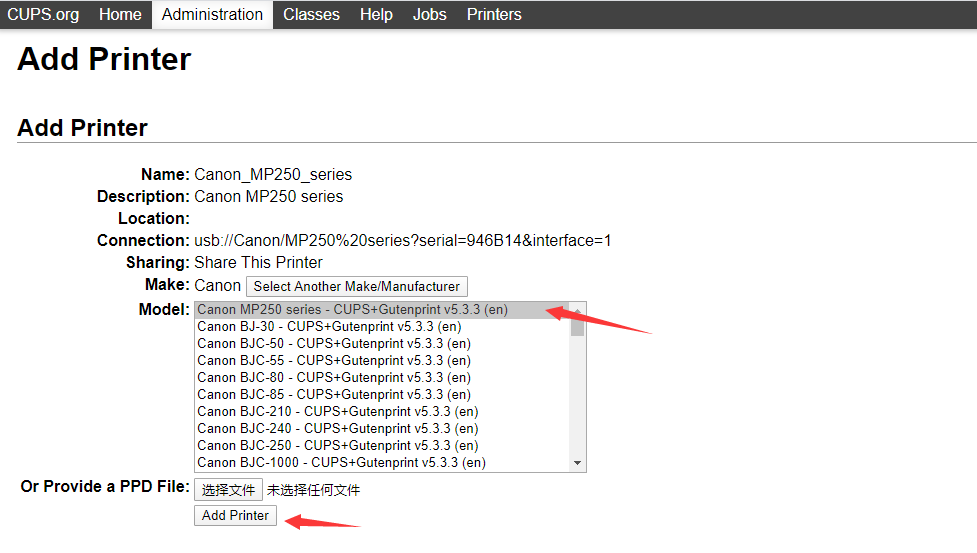The image size is (977, 553).
Task: Open the Printers tab
Action: (x=494, y=14)
